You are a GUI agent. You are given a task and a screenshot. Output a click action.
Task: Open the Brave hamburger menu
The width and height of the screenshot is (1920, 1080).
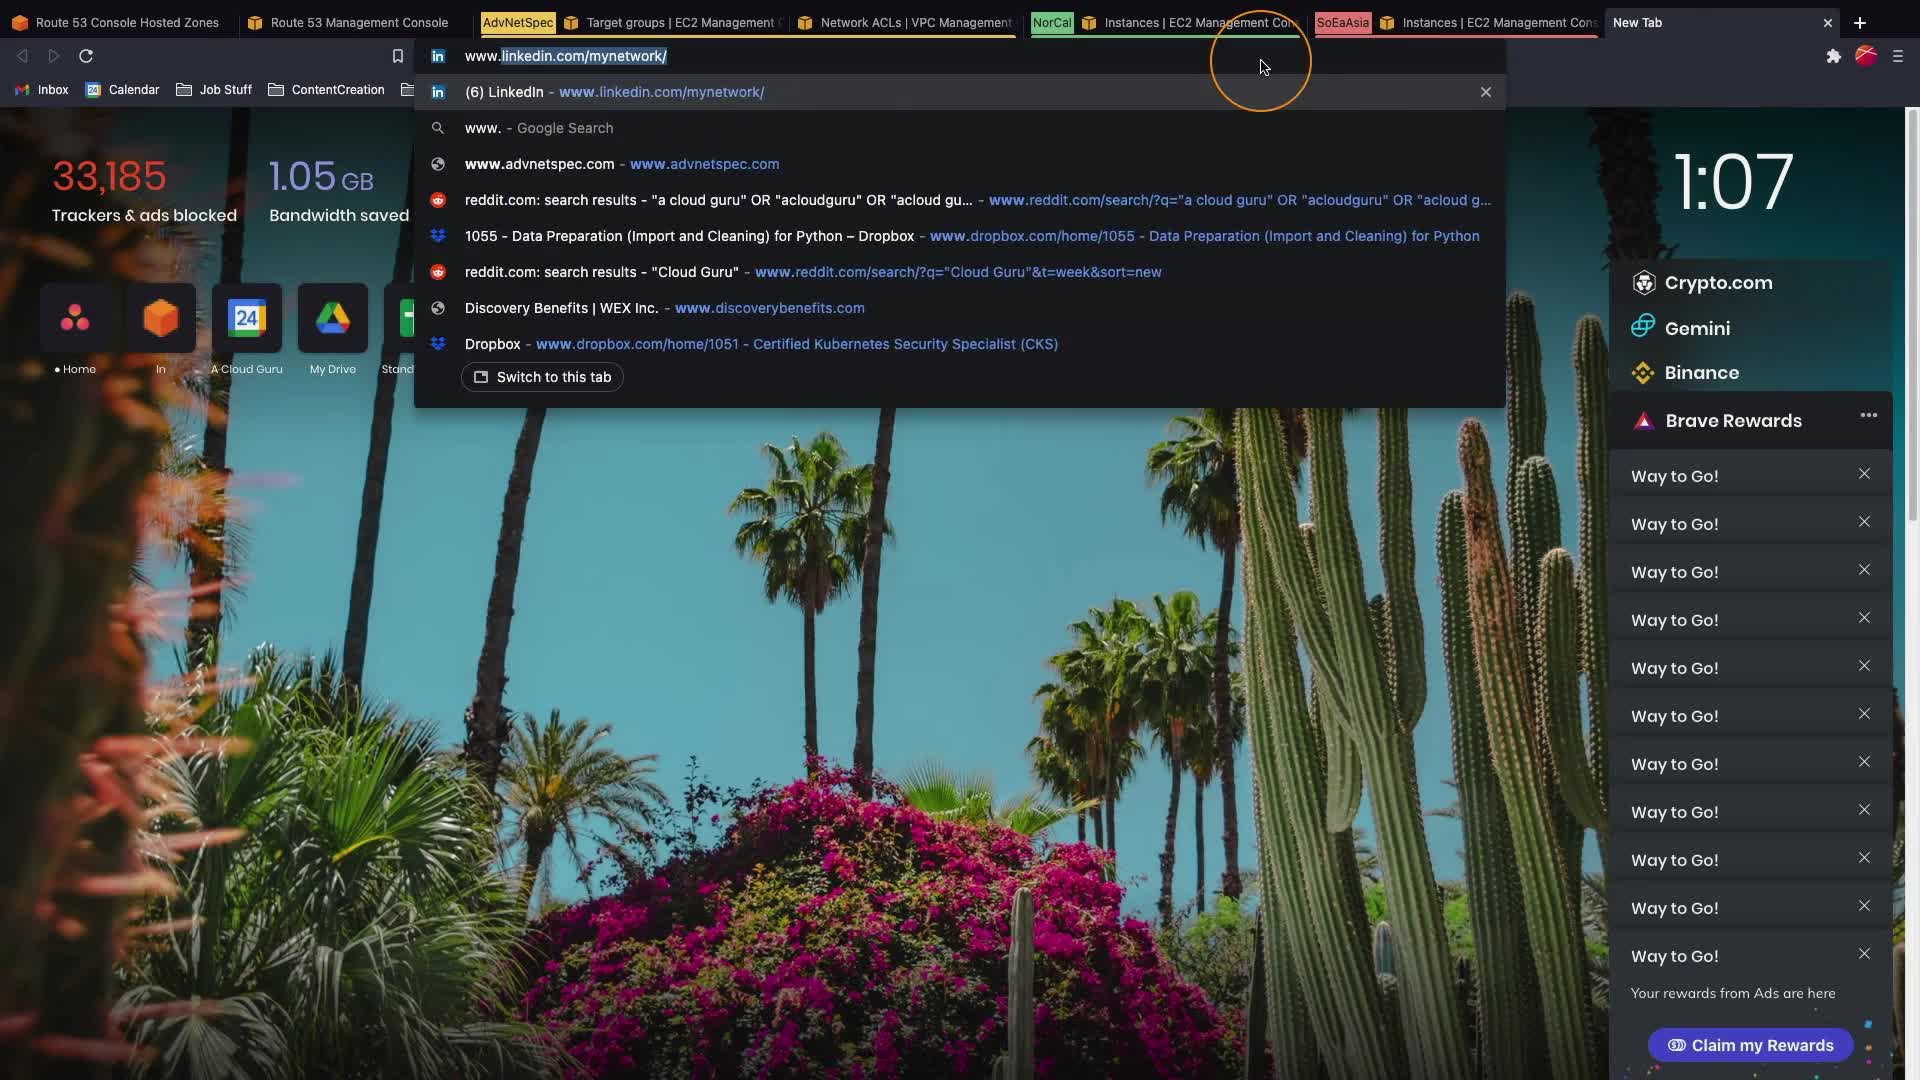pyautogui.click(x=1897, y=56)
